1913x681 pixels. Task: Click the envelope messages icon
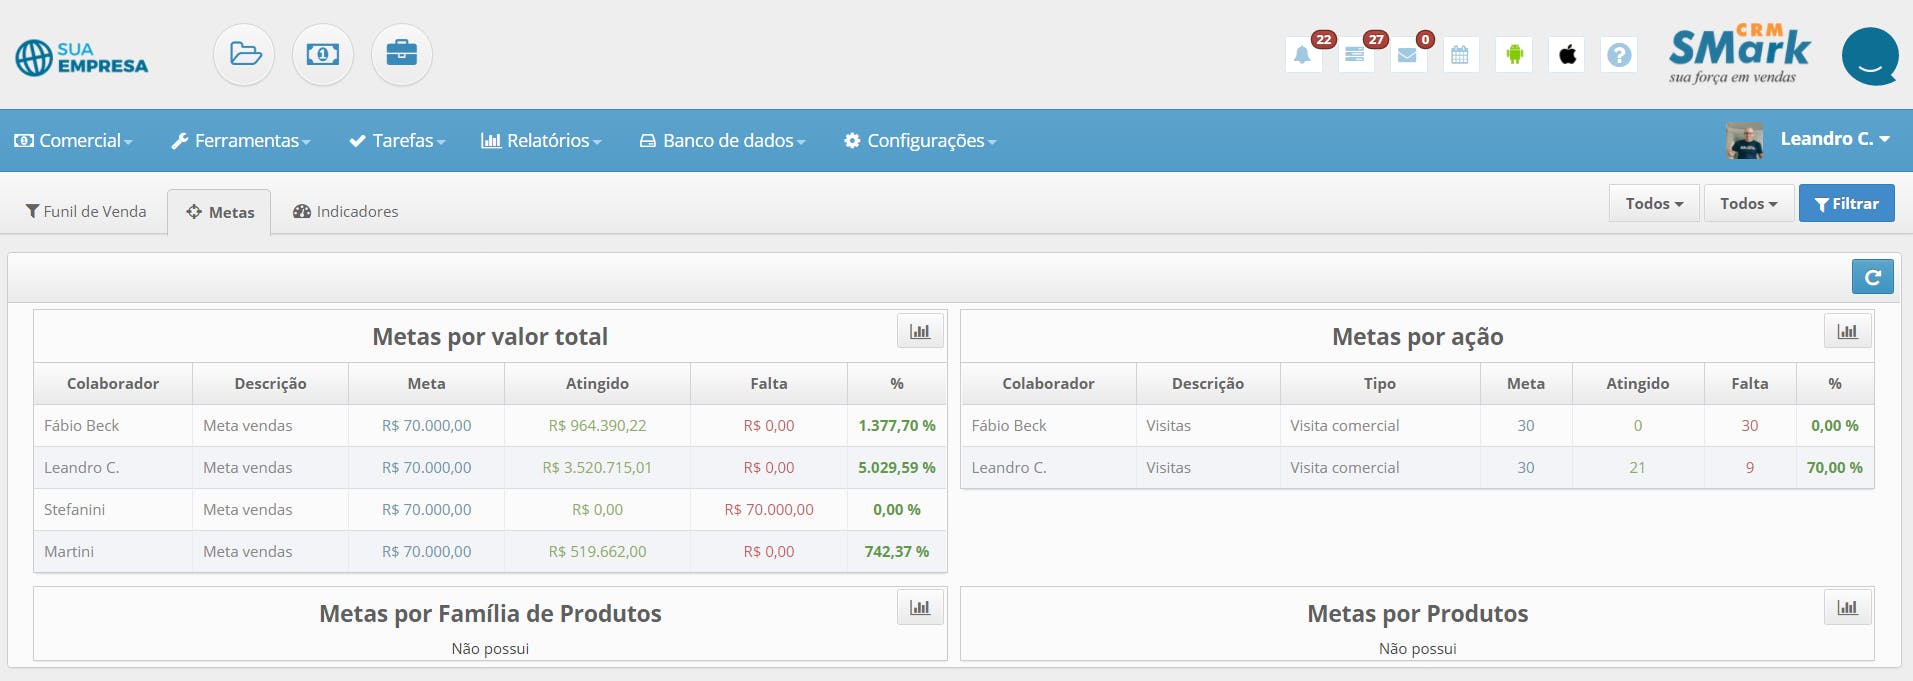pyautogui.click(x=1407, y=55)
